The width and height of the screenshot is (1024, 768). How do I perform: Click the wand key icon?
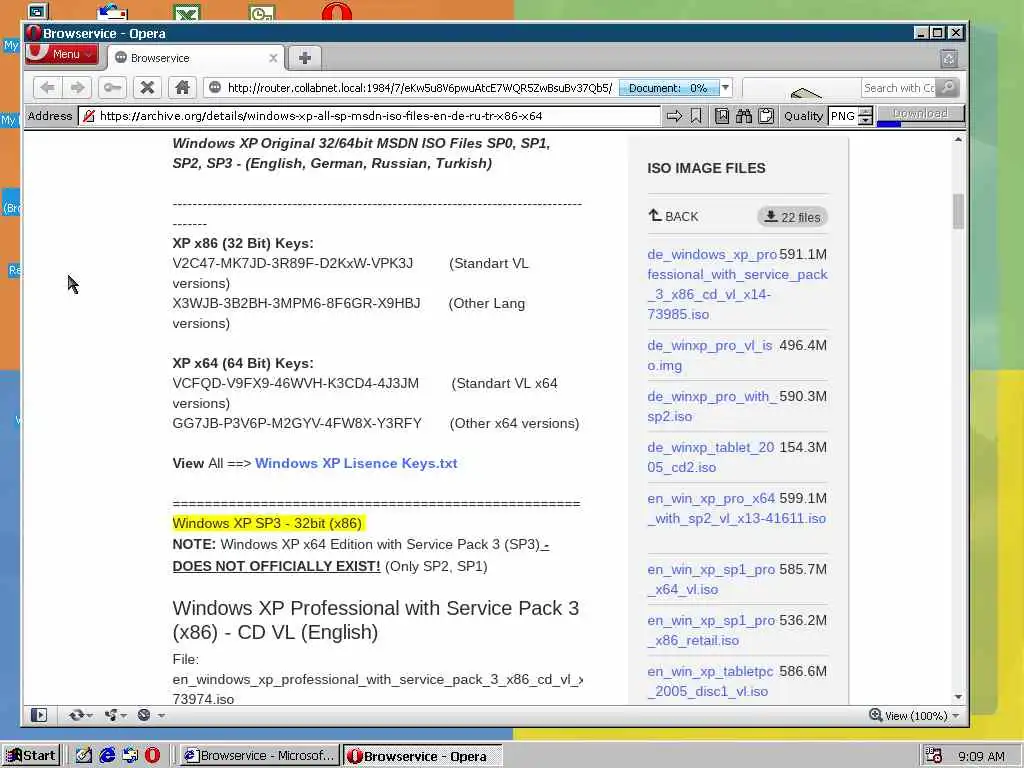pyautogui.click(x=112, y=88)
